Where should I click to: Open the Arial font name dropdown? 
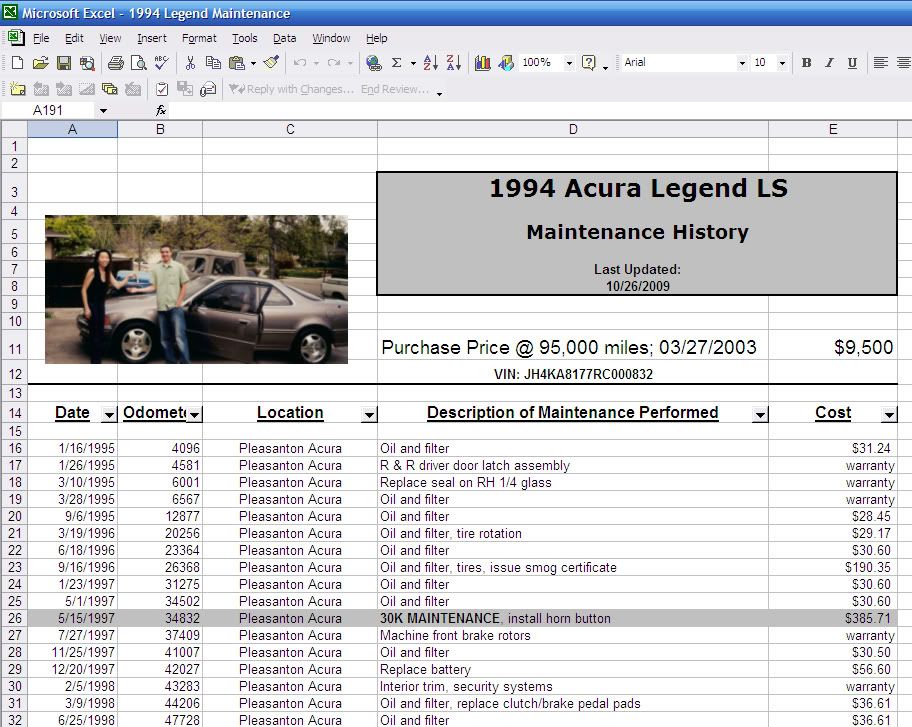click(742, 63)
